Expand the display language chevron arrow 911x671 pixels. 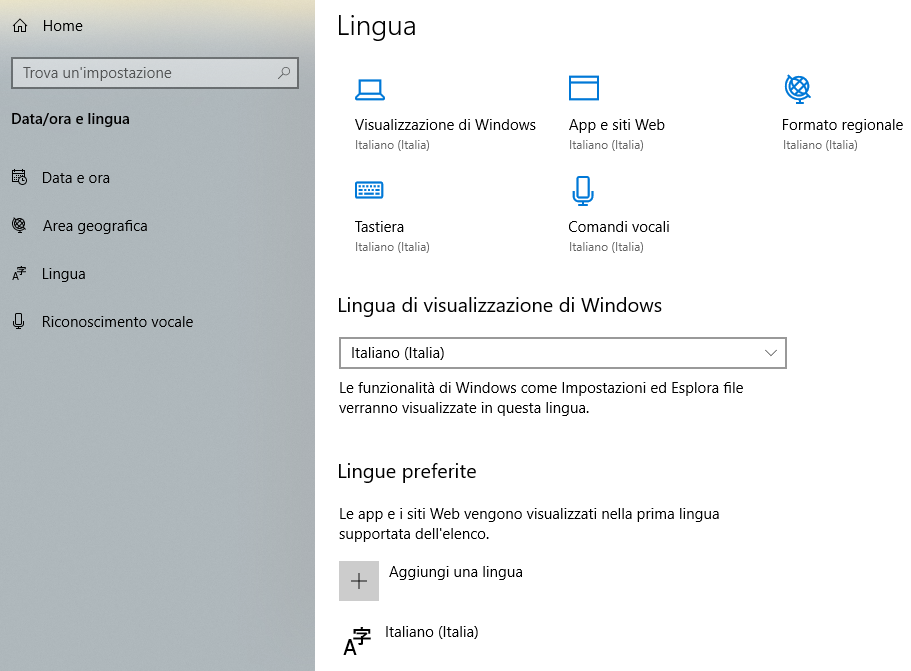tap(771, 353)
